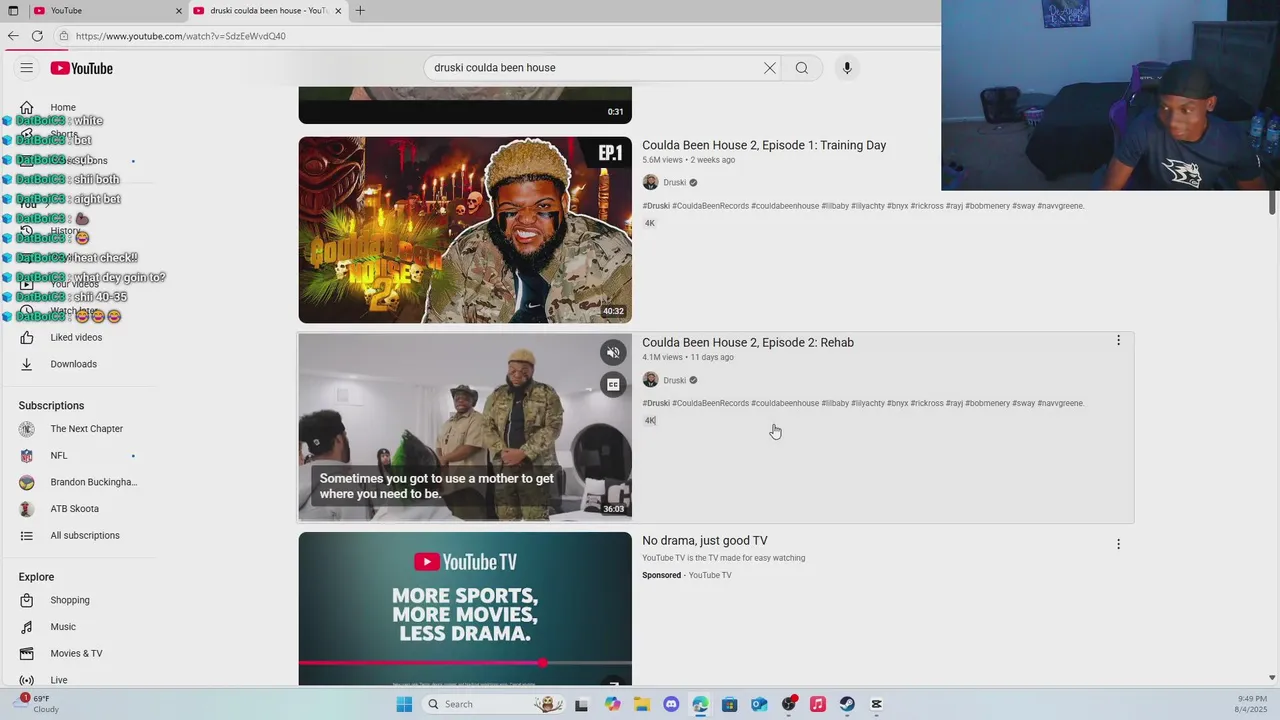Click the taskbar Search box
1280x720 pixels.
491,704
